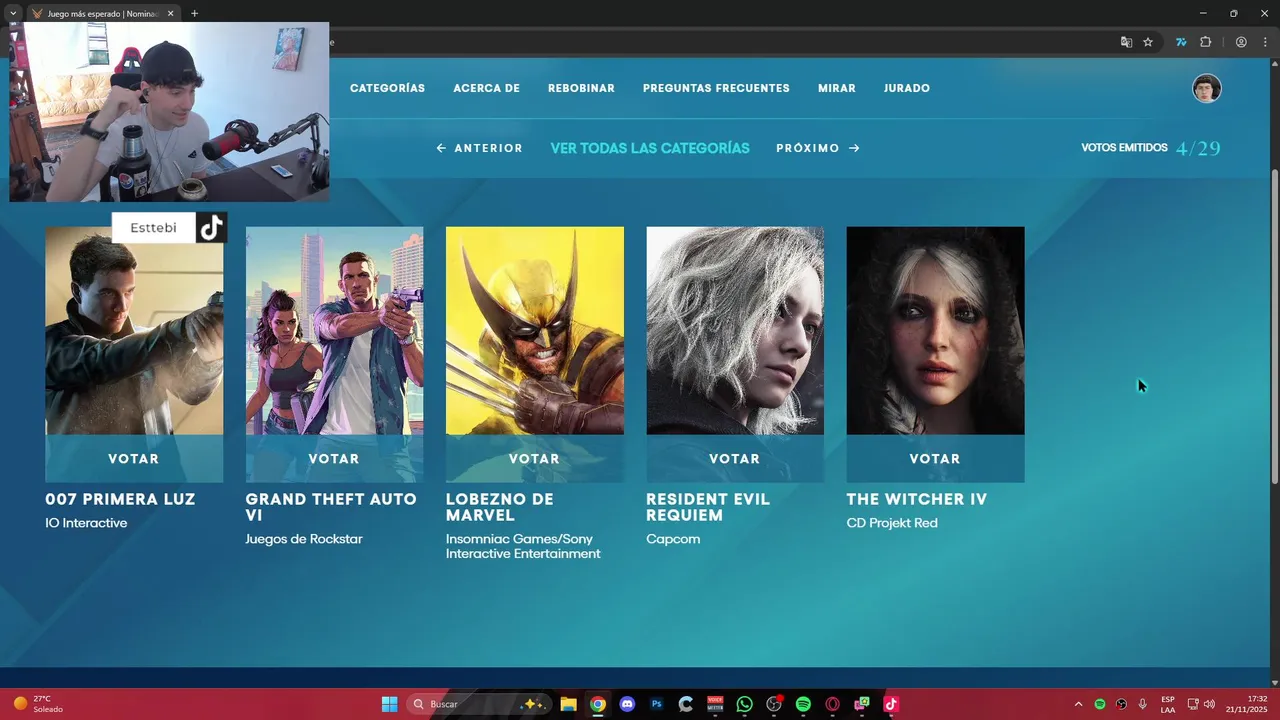Open Opera browser from the taskbar
Screen dimensions: 1280x720
(832, 704)
